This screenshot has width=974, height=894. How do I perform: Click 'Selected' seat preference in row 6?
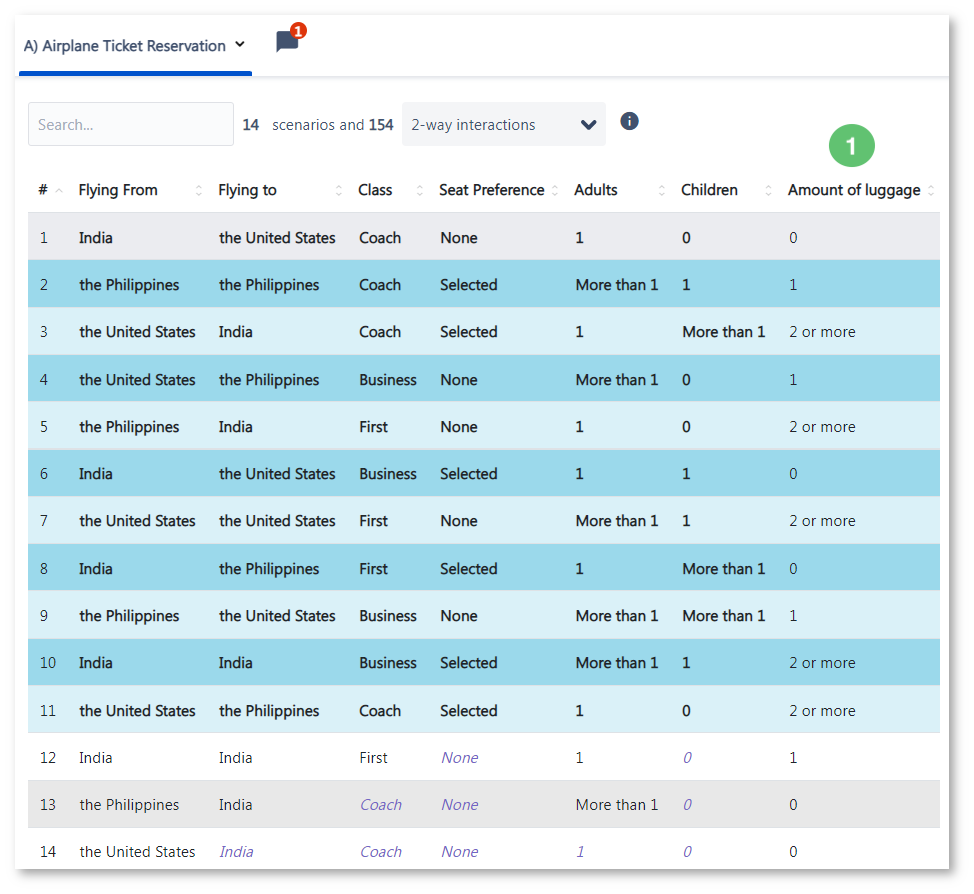coord(469,474)
